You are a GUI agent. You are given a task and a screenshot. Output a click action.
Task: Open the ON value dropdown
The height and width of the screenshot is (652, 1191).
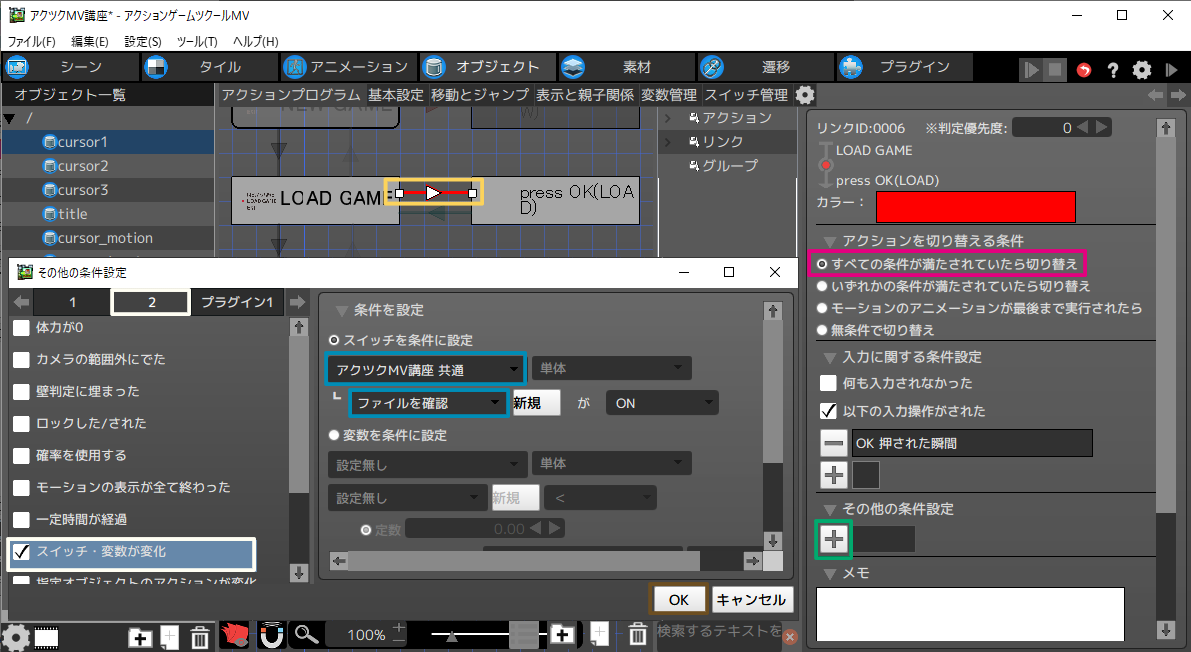click(x=662, y=403)
